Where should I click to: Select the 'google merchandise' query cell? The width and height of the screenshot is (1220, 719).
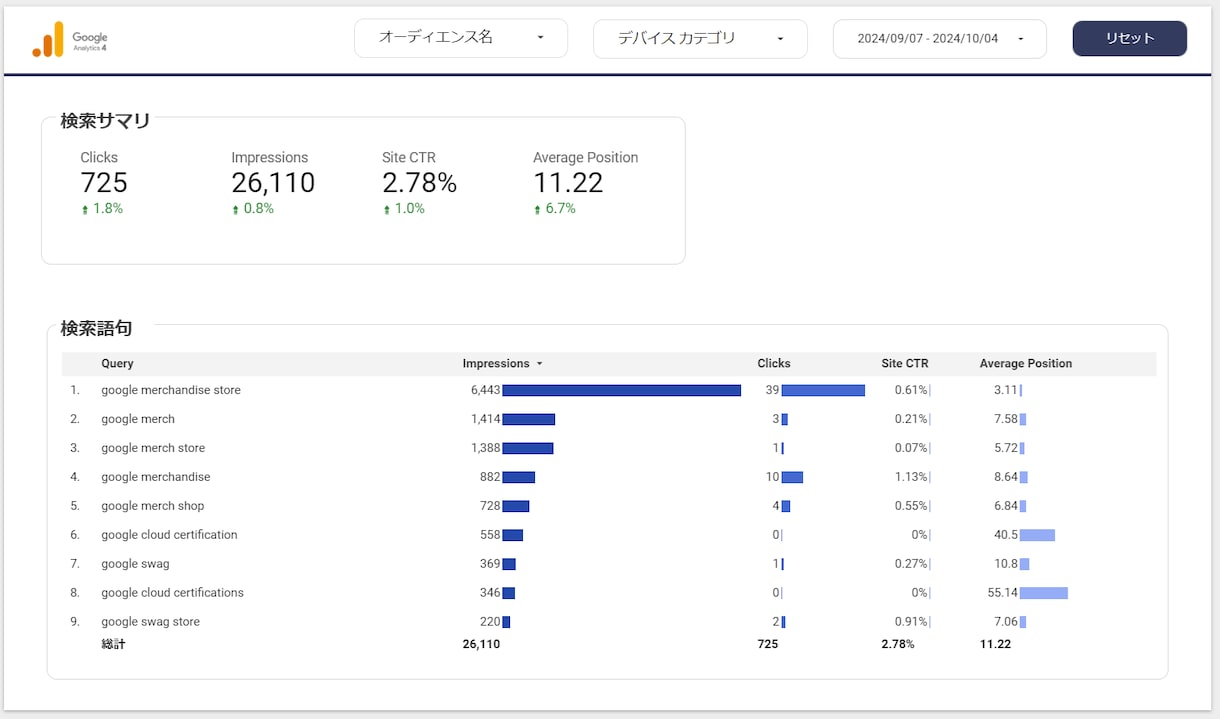click(156, 477)
